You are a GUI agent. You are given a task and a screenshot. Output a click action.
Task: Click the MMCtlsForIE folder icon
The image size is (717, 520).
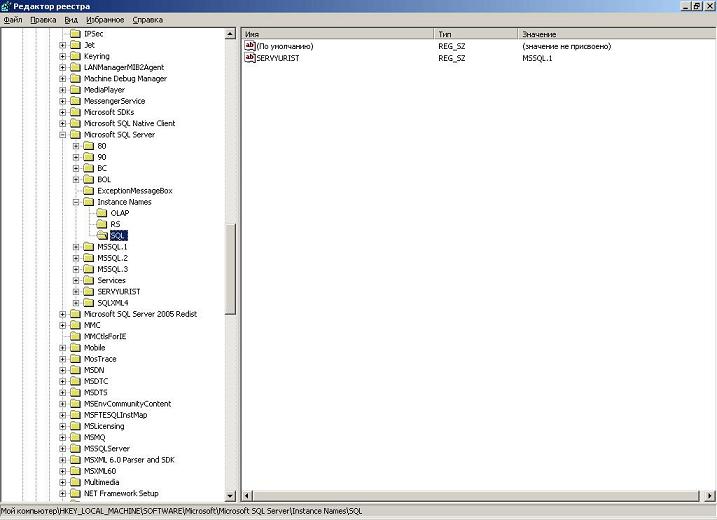pyautogui.click(x=75, y=336)
